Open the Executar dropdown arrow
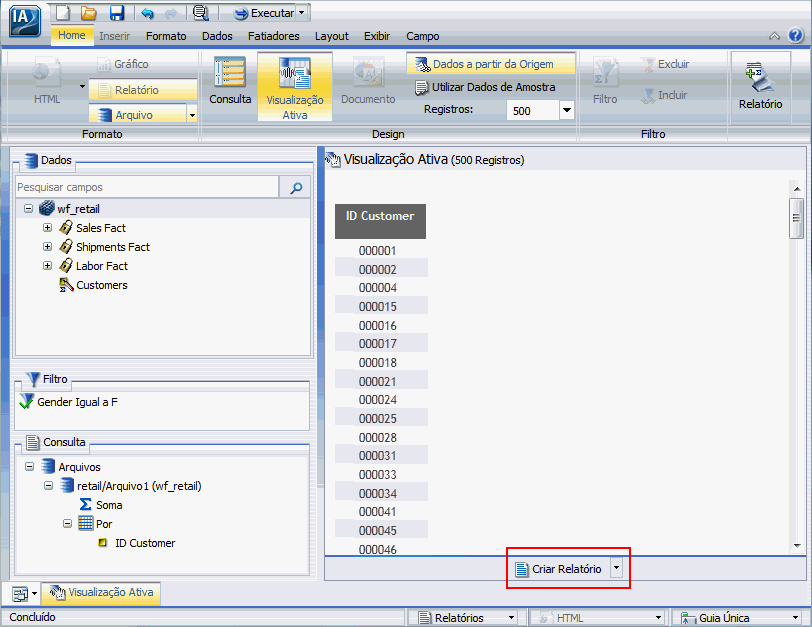The image size is (812, 627). click(302, 13)
